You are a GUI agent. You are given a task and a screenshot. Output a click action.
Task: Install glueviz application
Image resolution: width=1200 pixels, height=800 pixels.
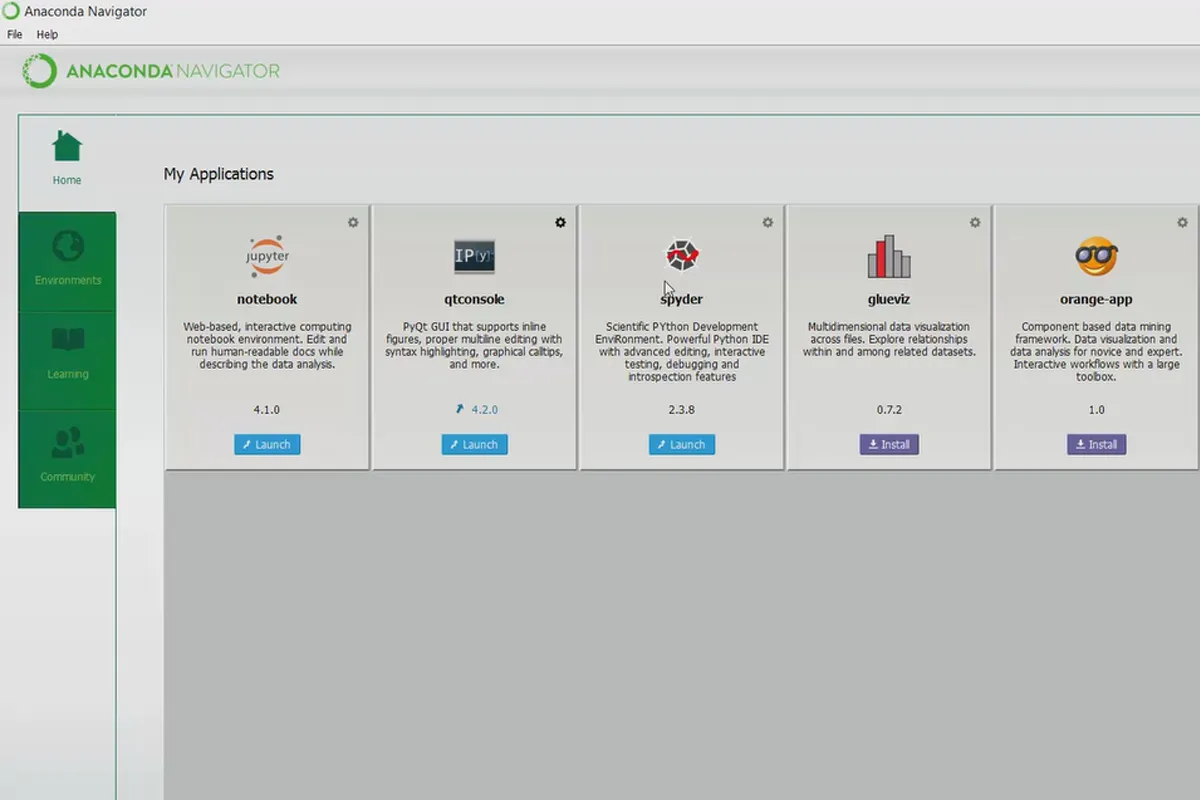(x=889, y=444)
